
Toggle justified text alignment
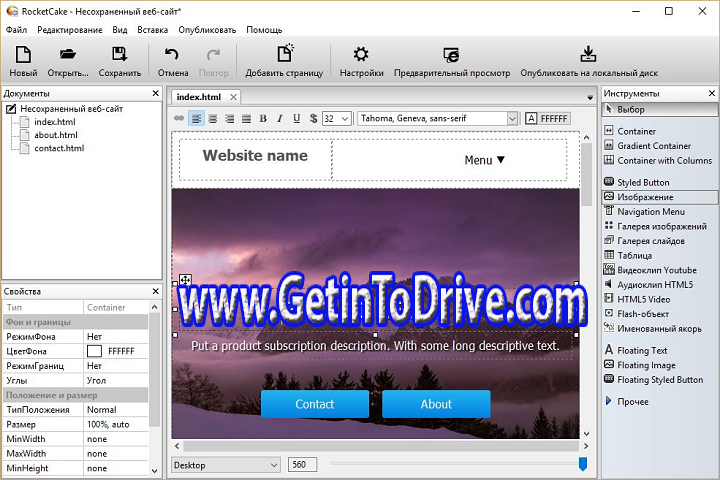(x=247, y=119)
